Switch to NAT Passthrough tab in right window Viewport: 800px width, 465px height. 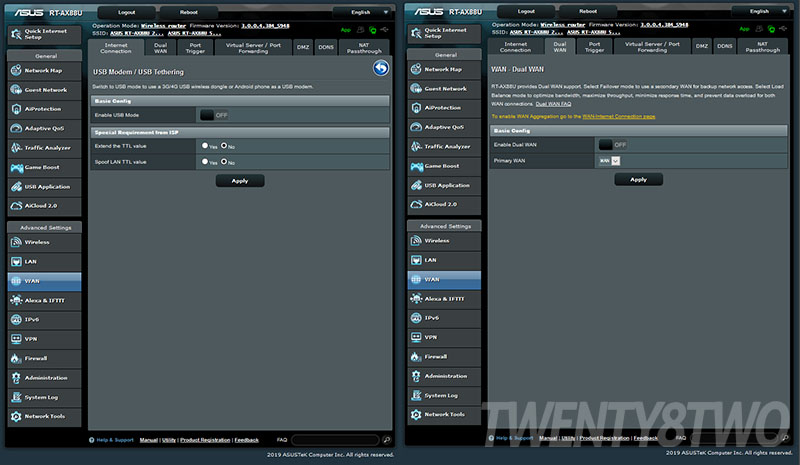tap(762, 47)
